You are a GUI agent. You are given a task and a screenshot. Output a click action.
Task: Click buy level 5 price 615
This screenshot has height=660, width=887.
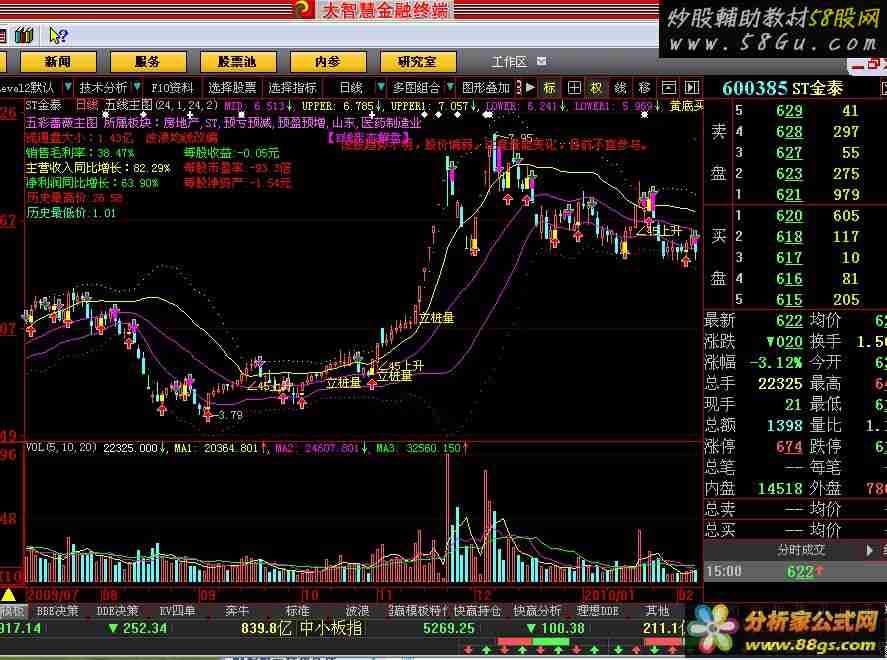pyautogui.click(x=789, y=300)
